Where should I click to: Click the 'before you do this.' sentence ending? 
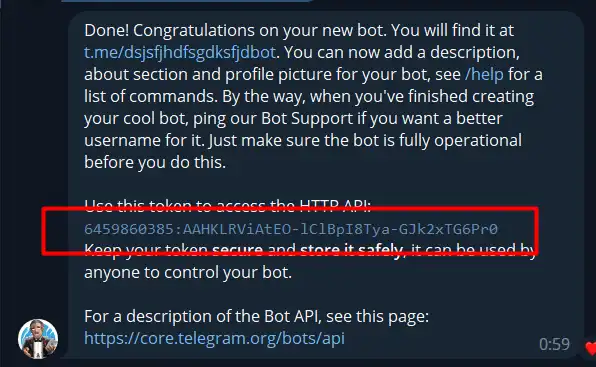pos(155,163)
